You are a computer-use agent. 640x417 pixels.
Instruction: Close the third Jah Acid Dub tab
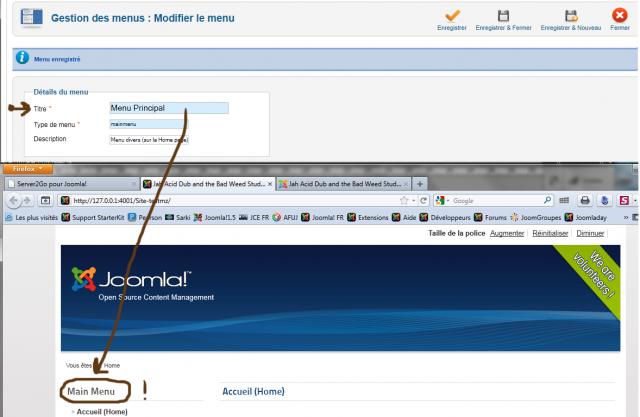[405, 184]
